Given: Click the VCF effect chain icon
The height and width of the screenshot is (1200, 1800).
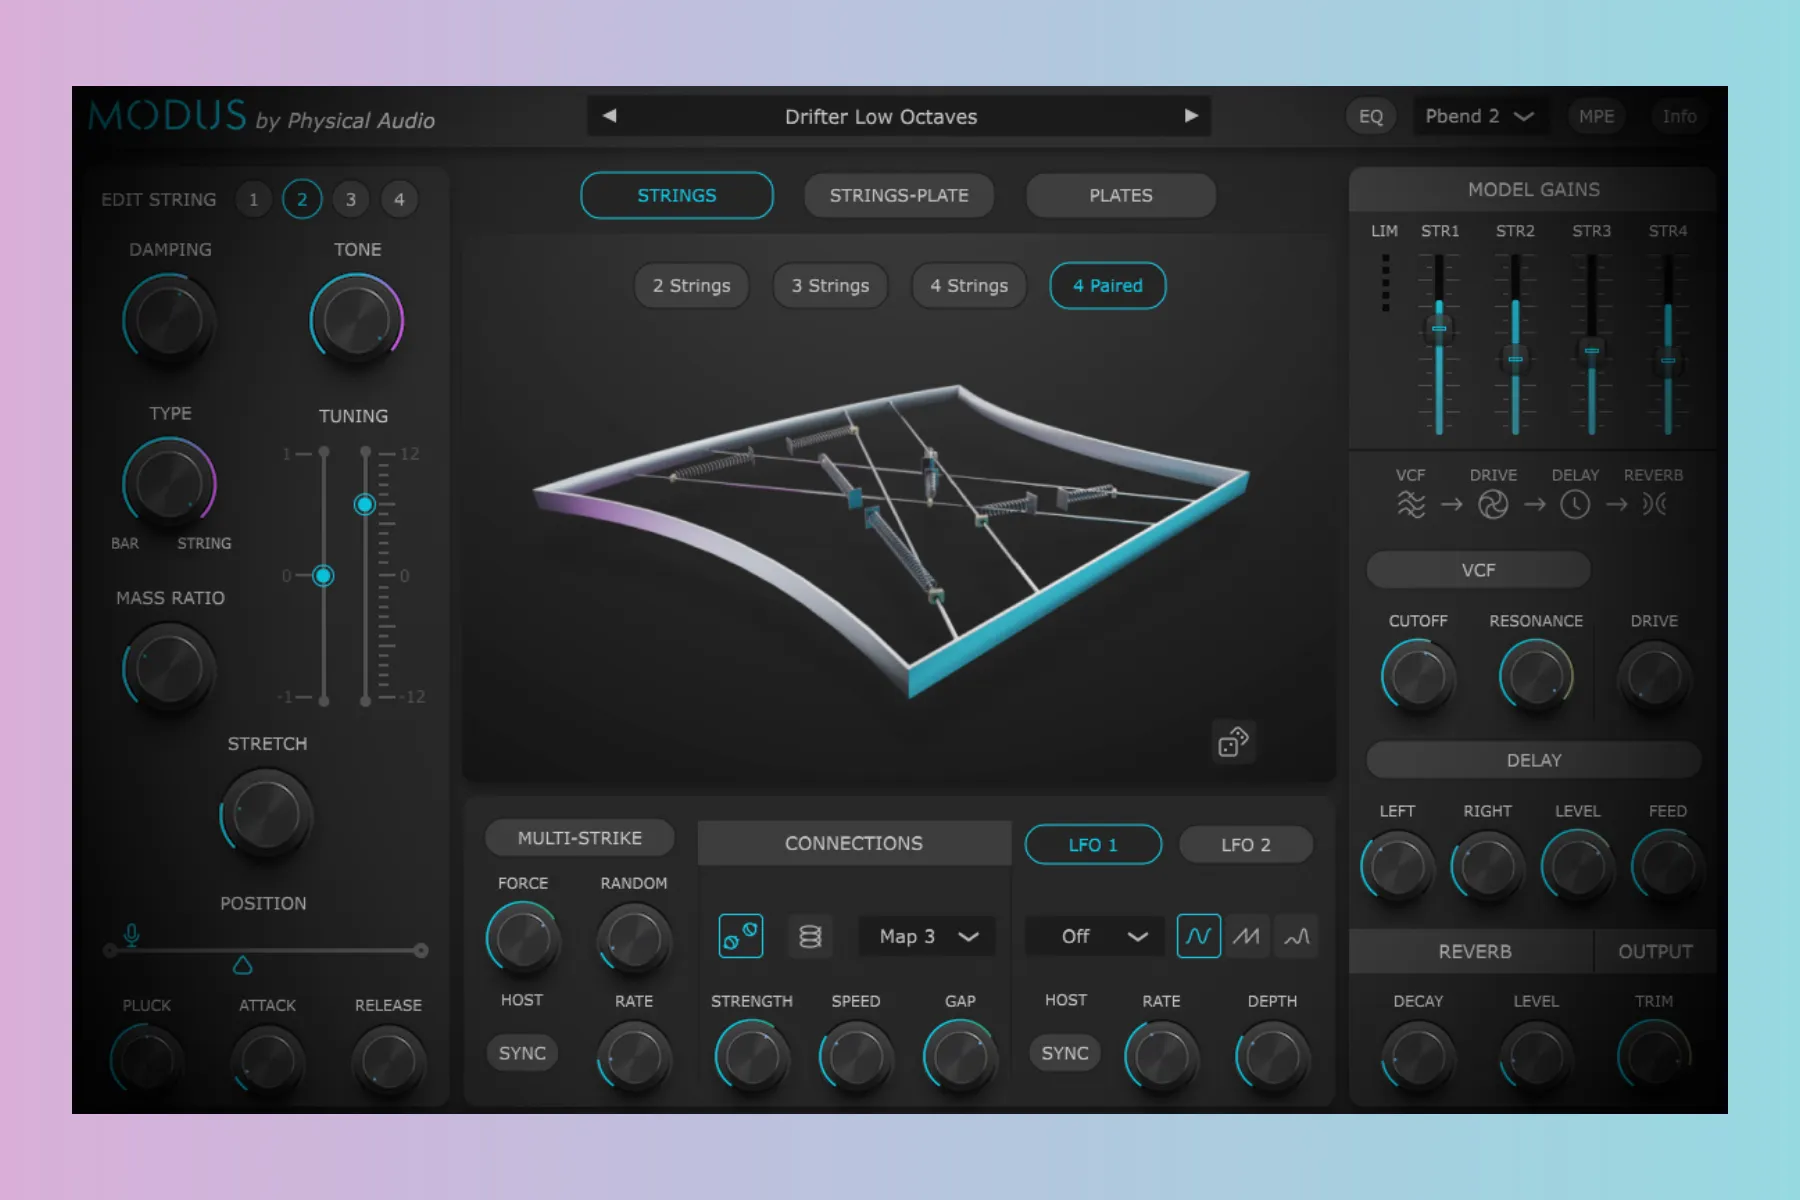Looking at the screenshot, I should tap(1410, 504).
